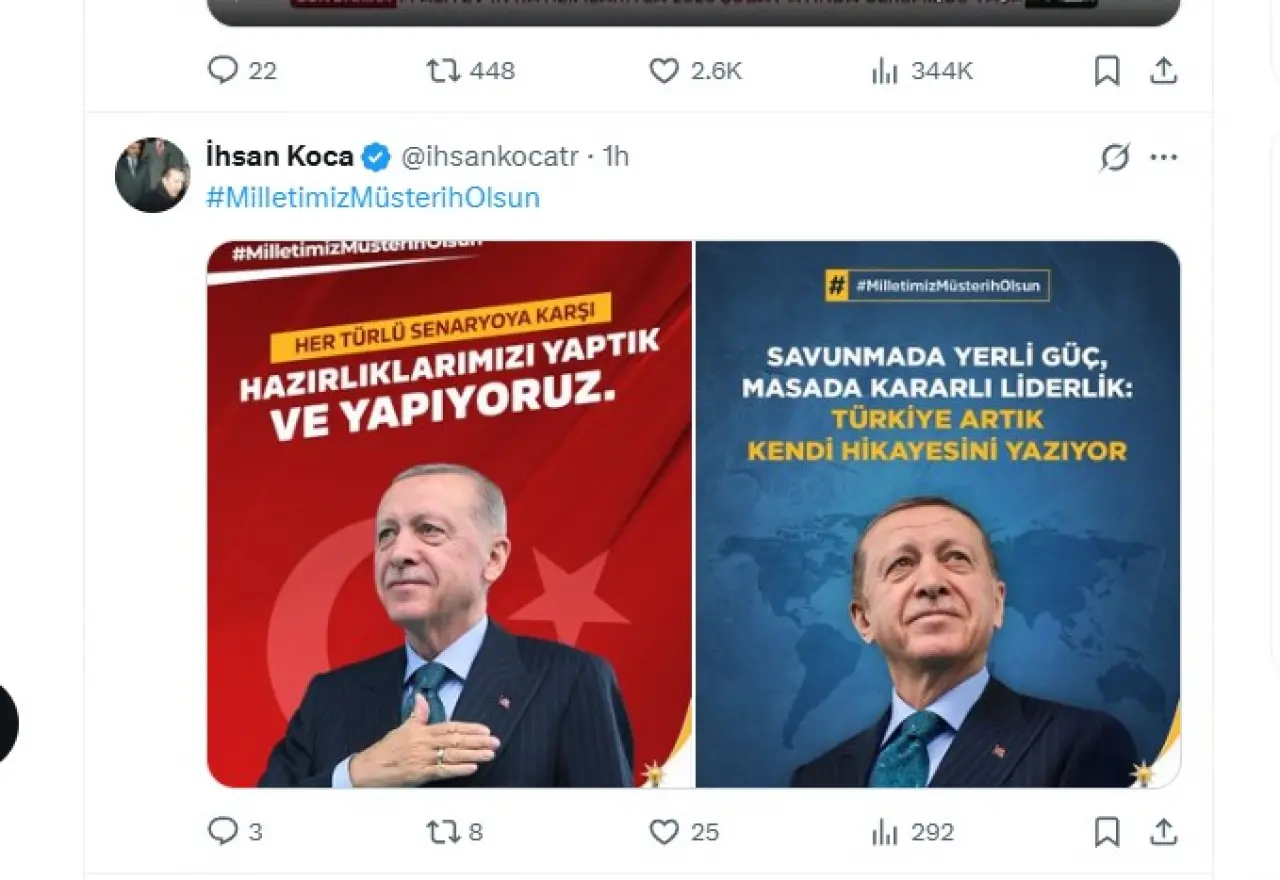
Task: View analytics showing 292 views
Action: point(912,831)
